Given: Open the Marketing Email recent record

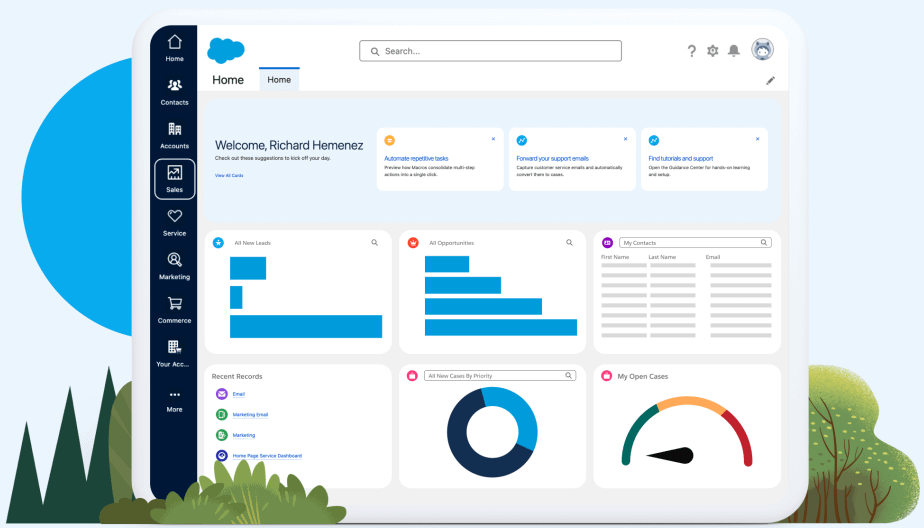Looking at the screenshot, I should click(250, 414).
